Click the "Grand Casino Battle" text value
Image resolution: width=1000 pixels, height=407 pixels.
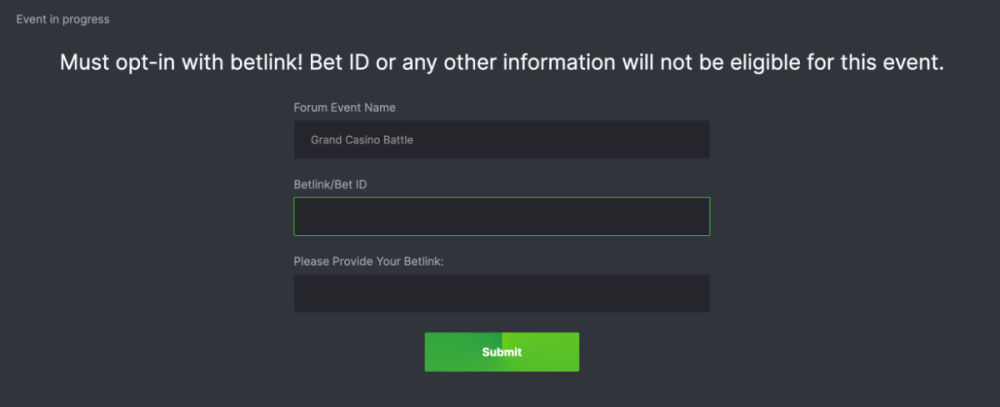coord(362,140)
